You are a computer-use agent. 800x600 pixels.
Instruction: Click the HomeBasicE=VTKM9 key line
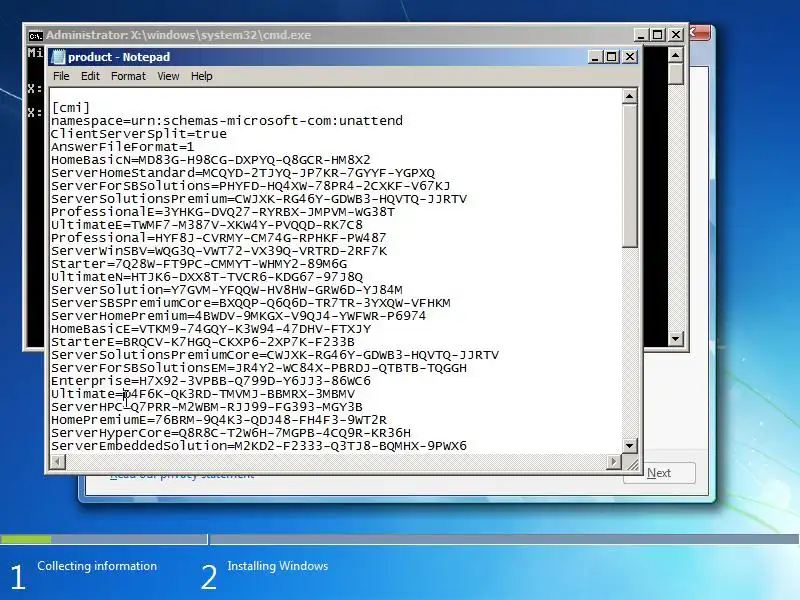pyautogui.click(x=211, y=329)
